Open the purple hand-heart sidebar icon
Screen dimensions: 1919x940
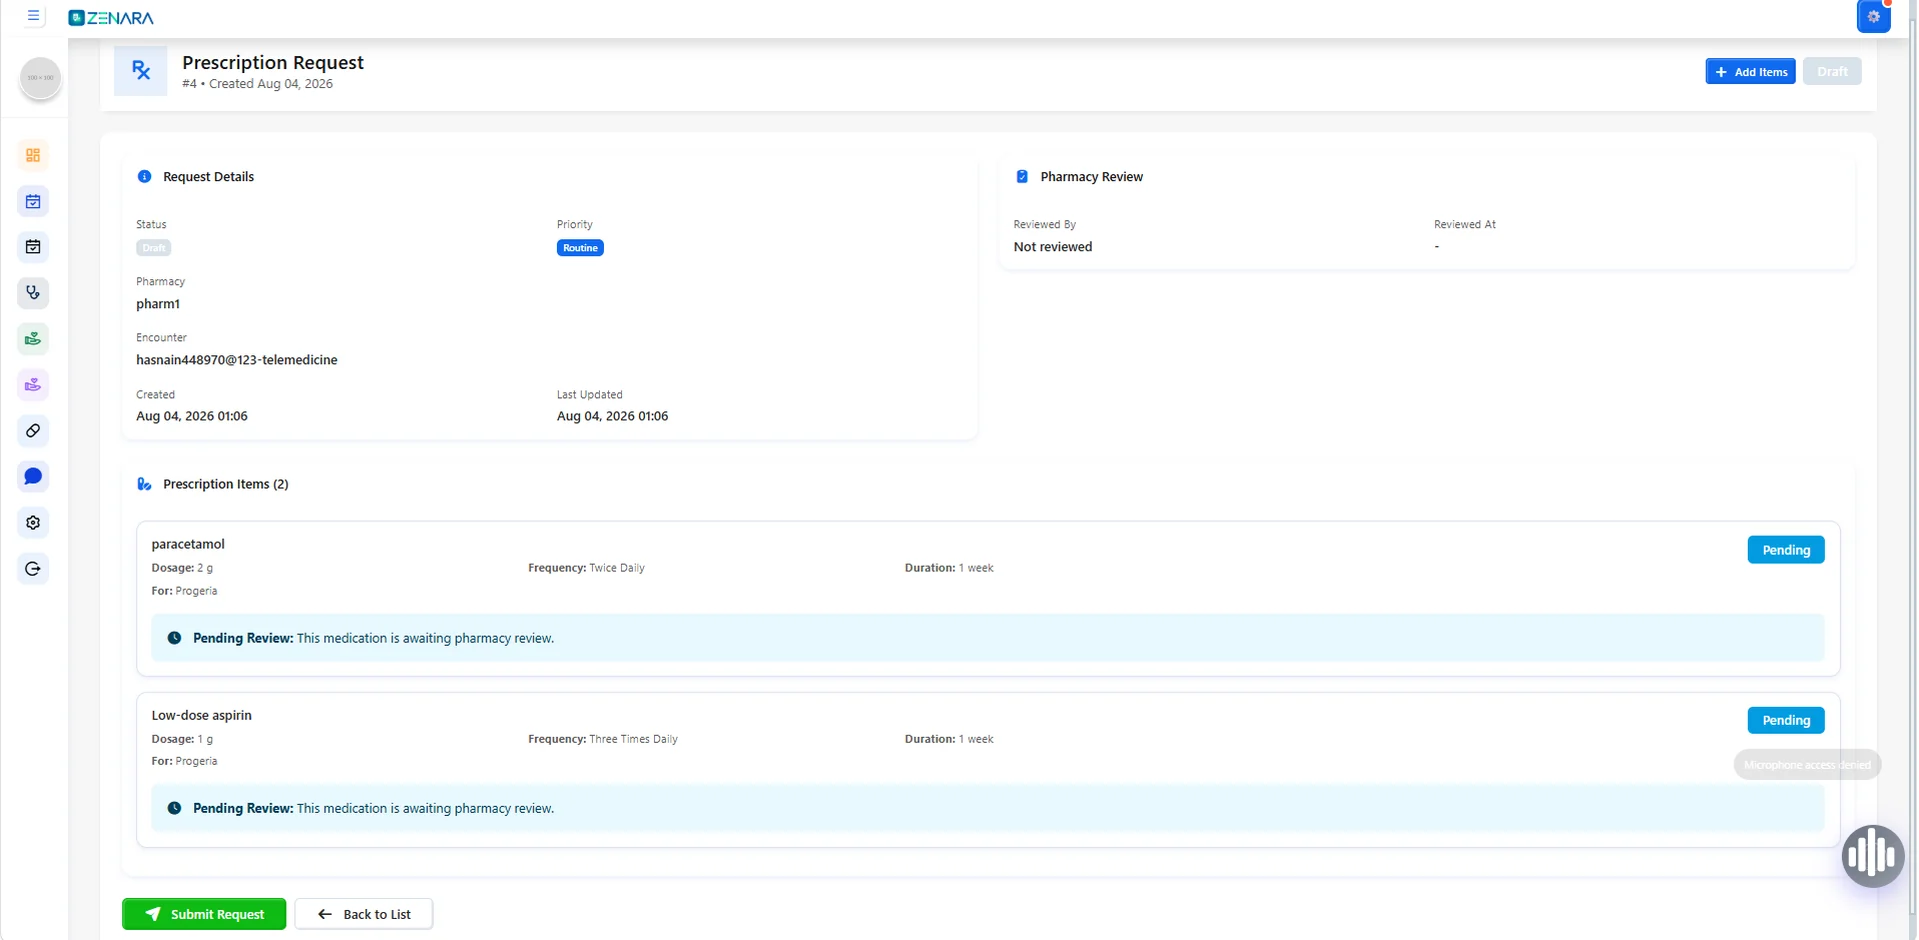pyautogui.click(x=33, y=385)
